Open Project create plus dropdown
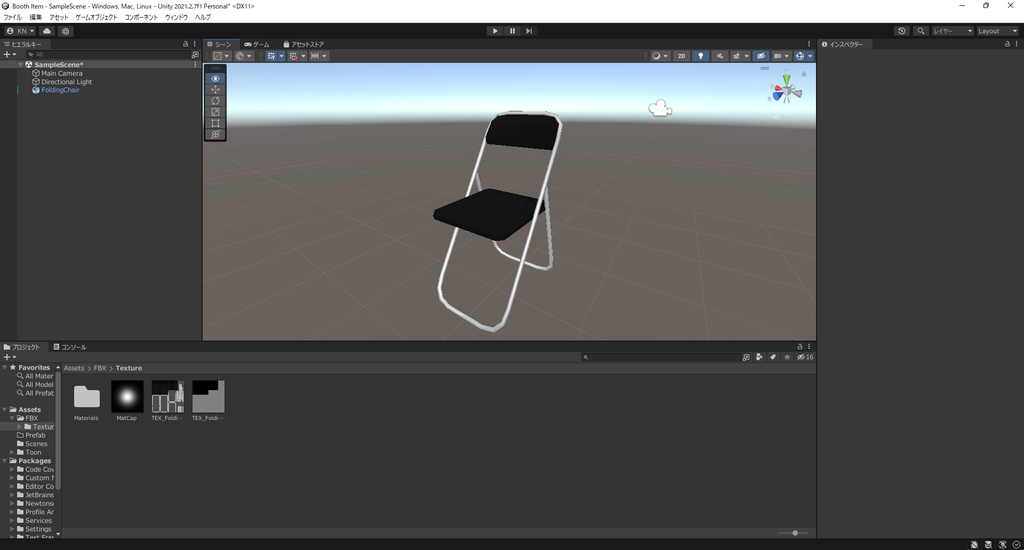The height and width of the screenshot is (550, 1024). click(9, 357)
